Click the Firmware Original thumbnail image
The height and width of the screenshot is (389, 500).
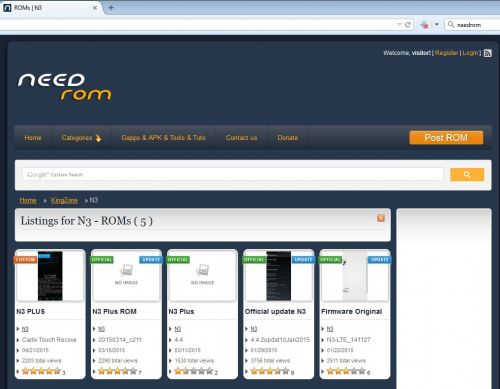click(x=355, y=276)
